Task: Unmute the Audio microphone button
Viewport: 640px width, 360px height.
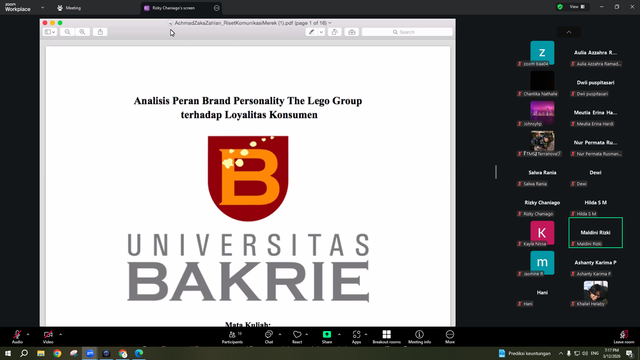Action: pyautogui.click(x=17, y=337)
